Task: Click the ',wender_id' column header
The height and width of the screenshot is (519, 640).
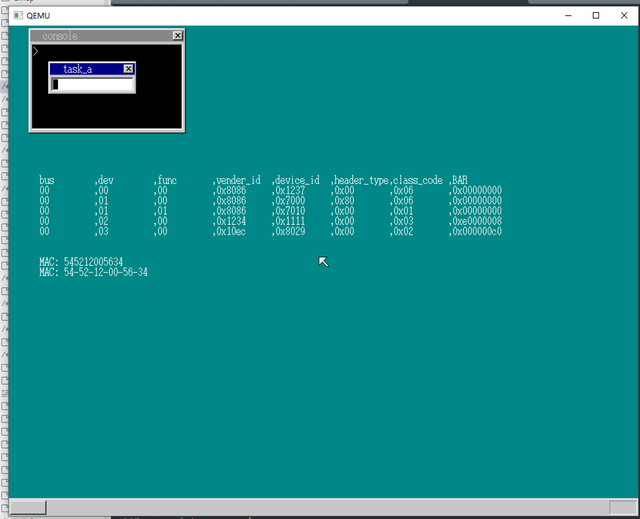Action: pyautogui.click(x=237, y=180)
